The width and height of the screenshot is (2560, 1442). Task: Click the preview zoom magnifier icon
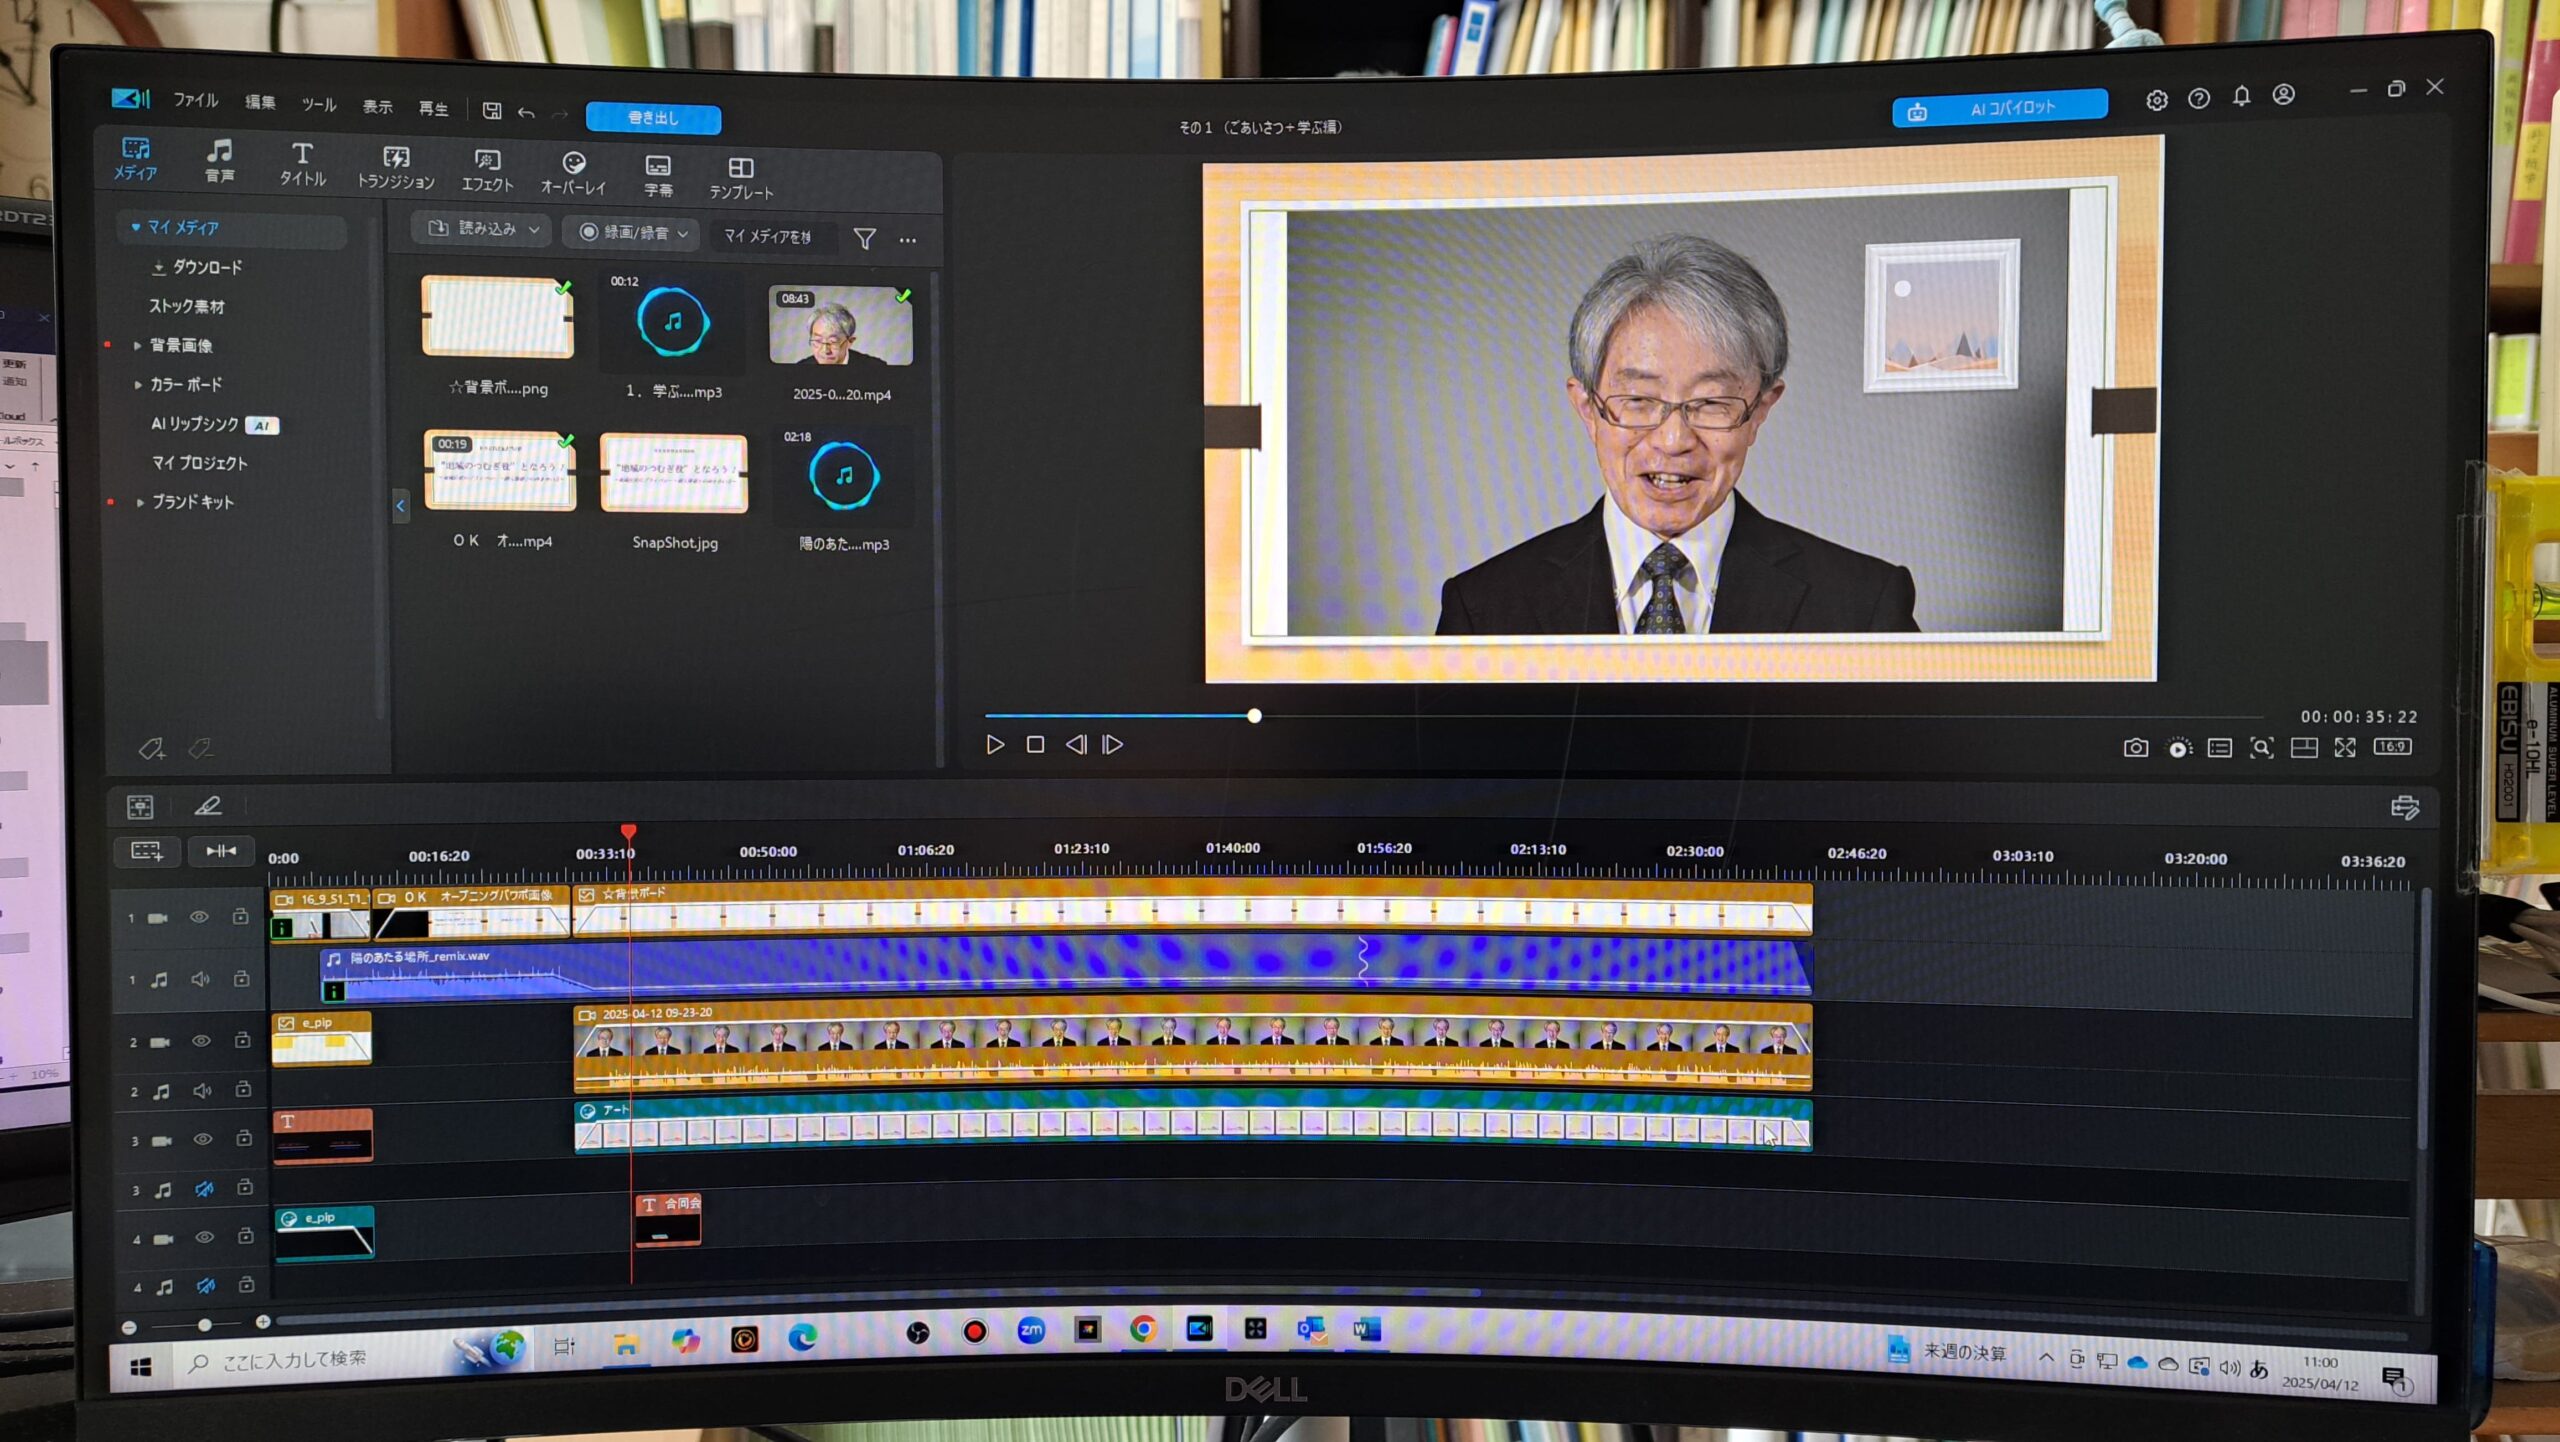click(2261, 748)
